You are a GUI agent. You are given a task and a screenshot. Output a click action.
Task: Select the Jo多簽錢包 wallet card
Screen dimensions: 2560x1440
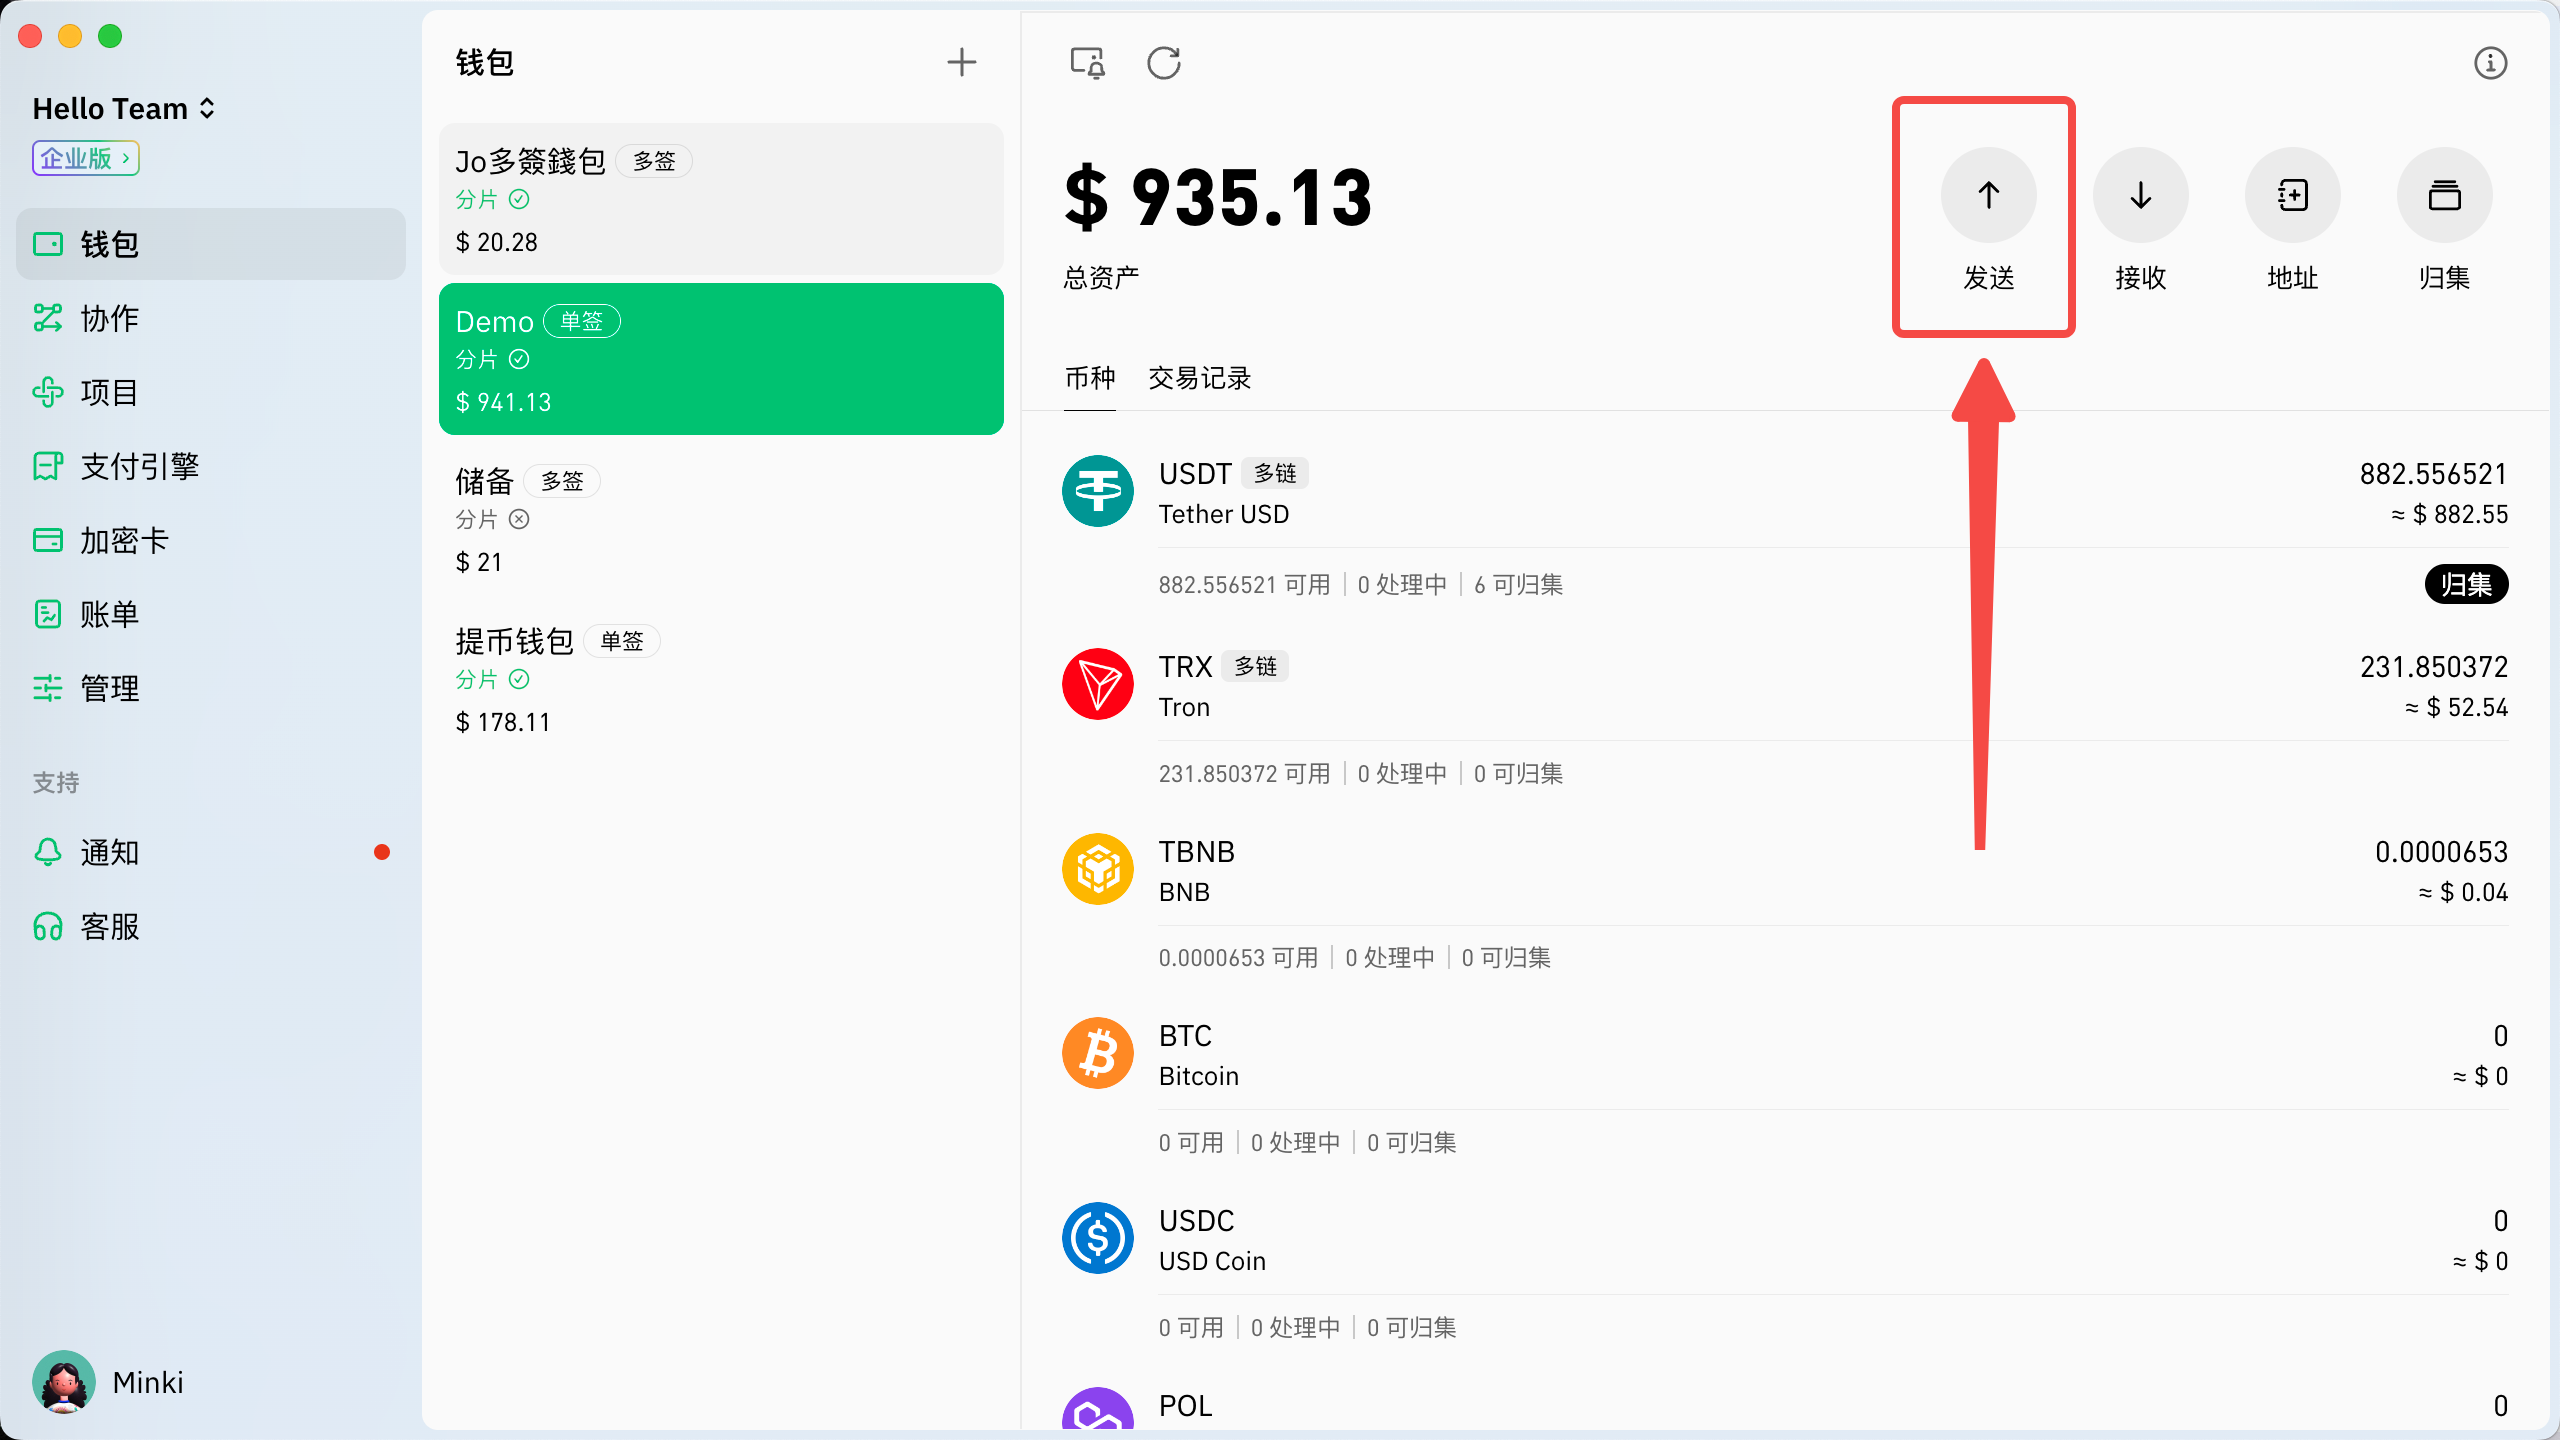(x=720, y=199)
